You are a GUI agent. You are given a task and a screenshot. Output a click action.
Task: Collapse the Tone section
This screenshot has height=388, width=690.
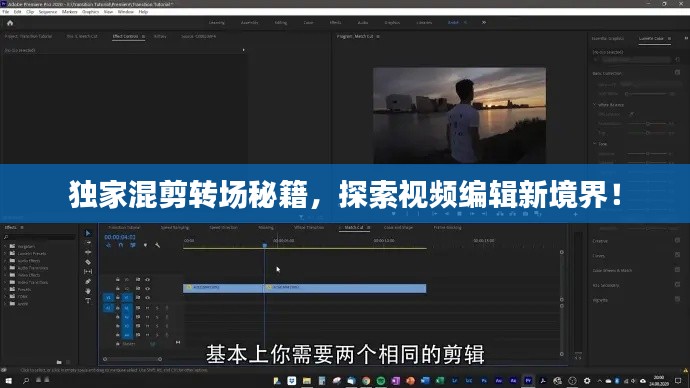tap(595, 143)
